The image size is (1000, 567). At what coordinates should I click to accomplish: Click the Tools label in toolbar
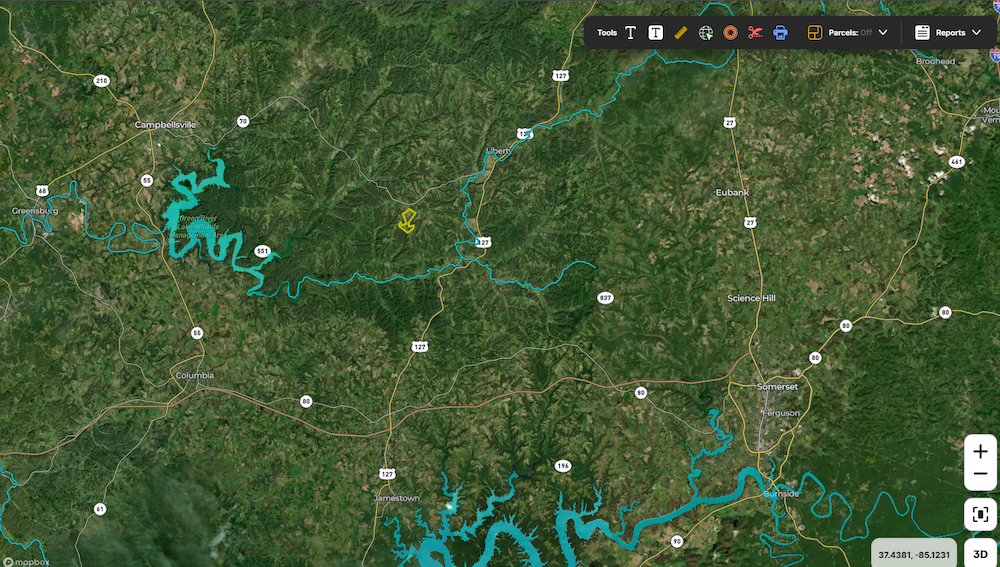pyautogui.click(x=607, y=33)
